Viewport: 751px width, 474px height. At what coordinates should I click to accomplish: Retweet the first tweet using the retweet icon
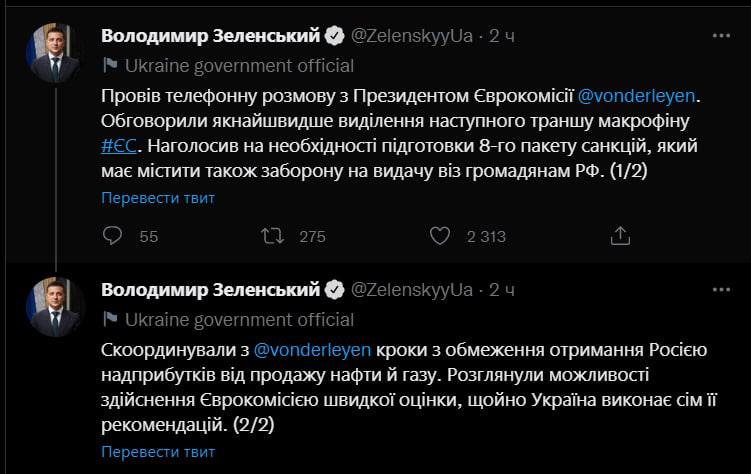point(270,236)
